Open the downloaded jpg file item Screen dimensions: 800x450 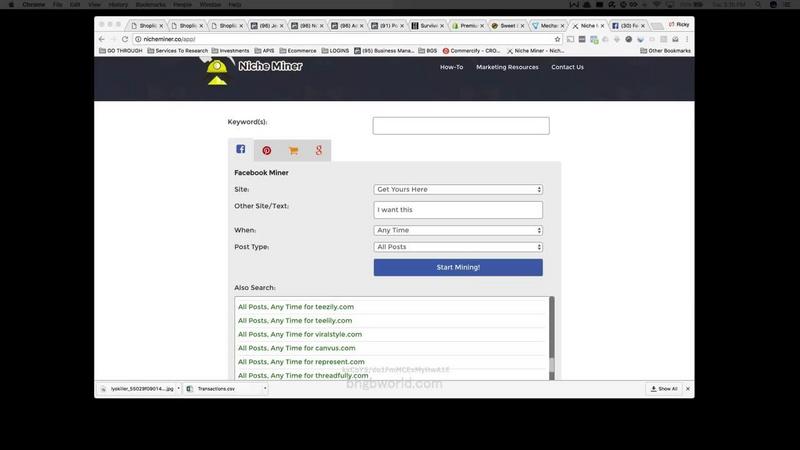(x=138, y=389)
